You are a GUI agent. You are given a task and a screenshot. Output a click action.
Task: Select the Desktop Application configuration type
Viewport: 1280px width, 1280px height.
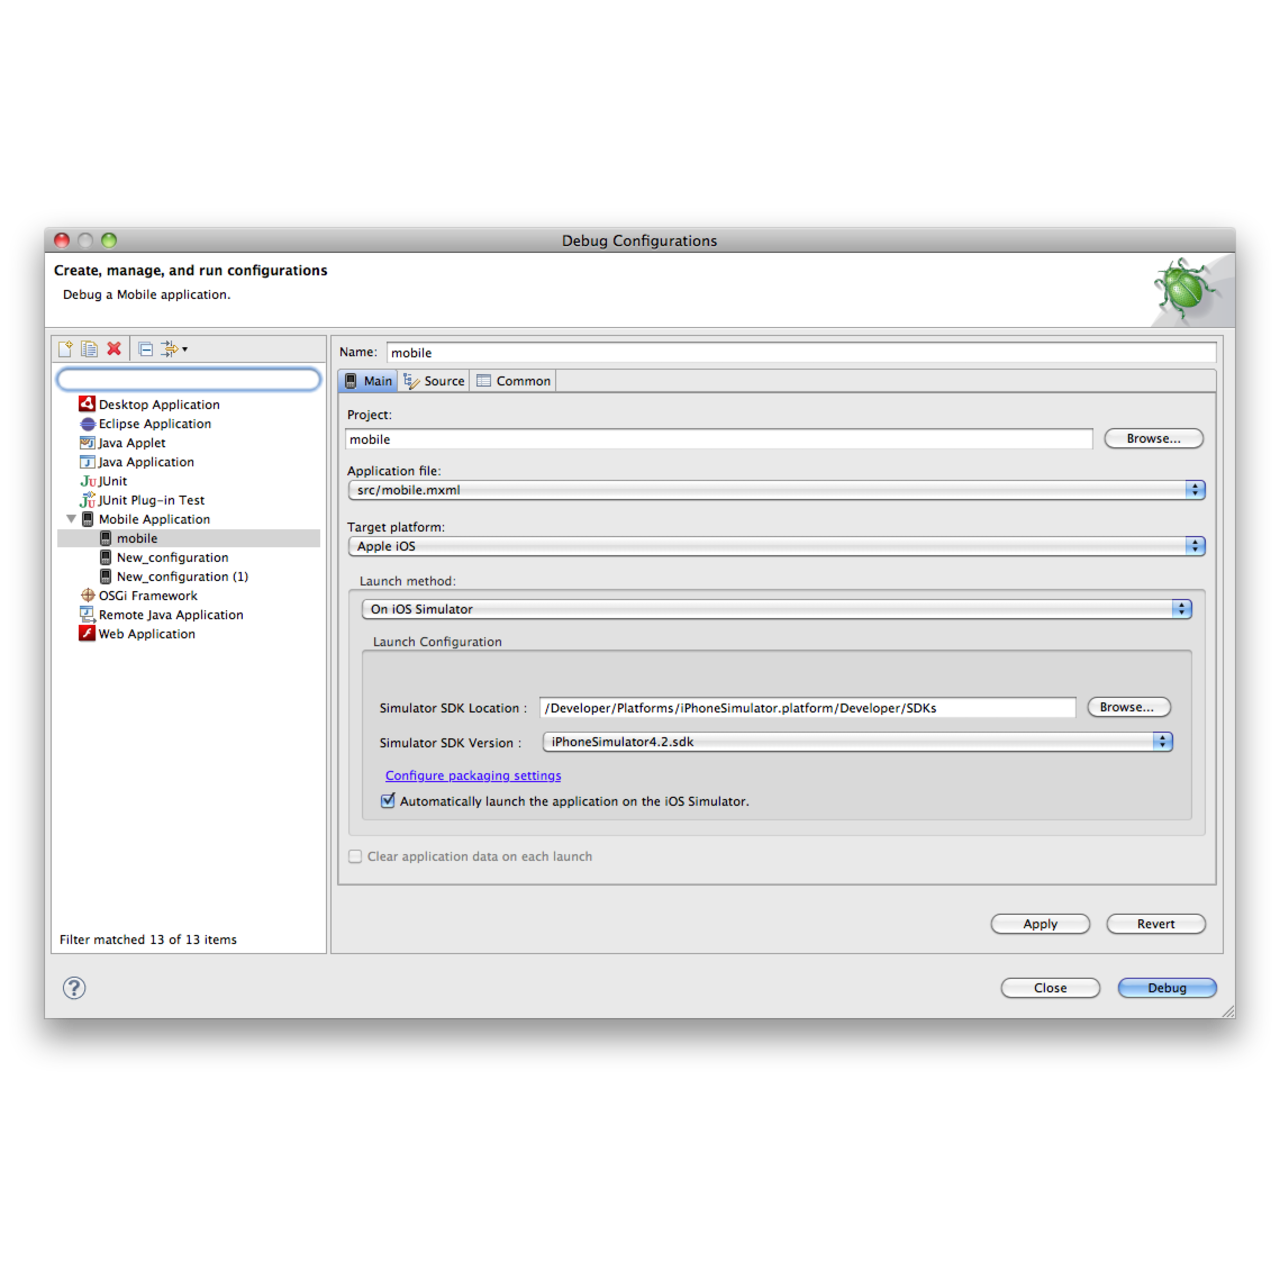pyautogui.click(x=158, y=405)
